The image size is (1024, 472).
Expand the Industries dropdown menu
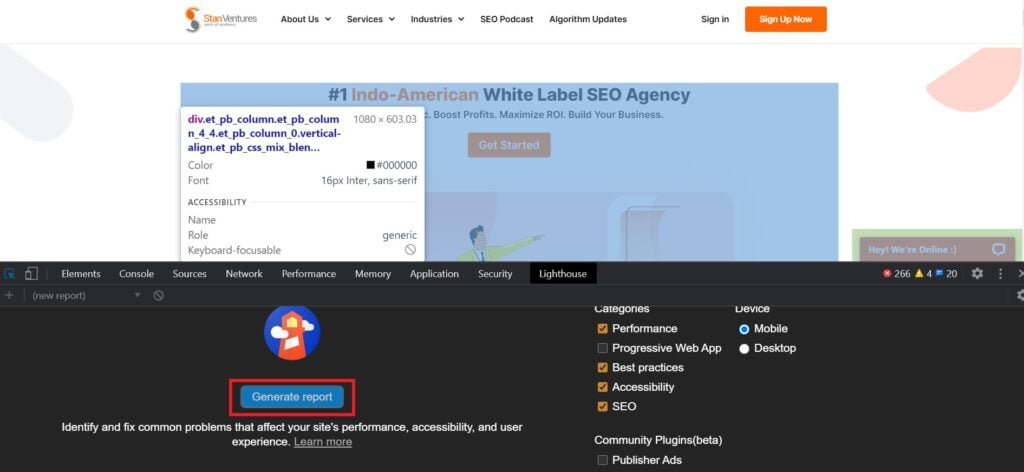(x=437, y=19)
